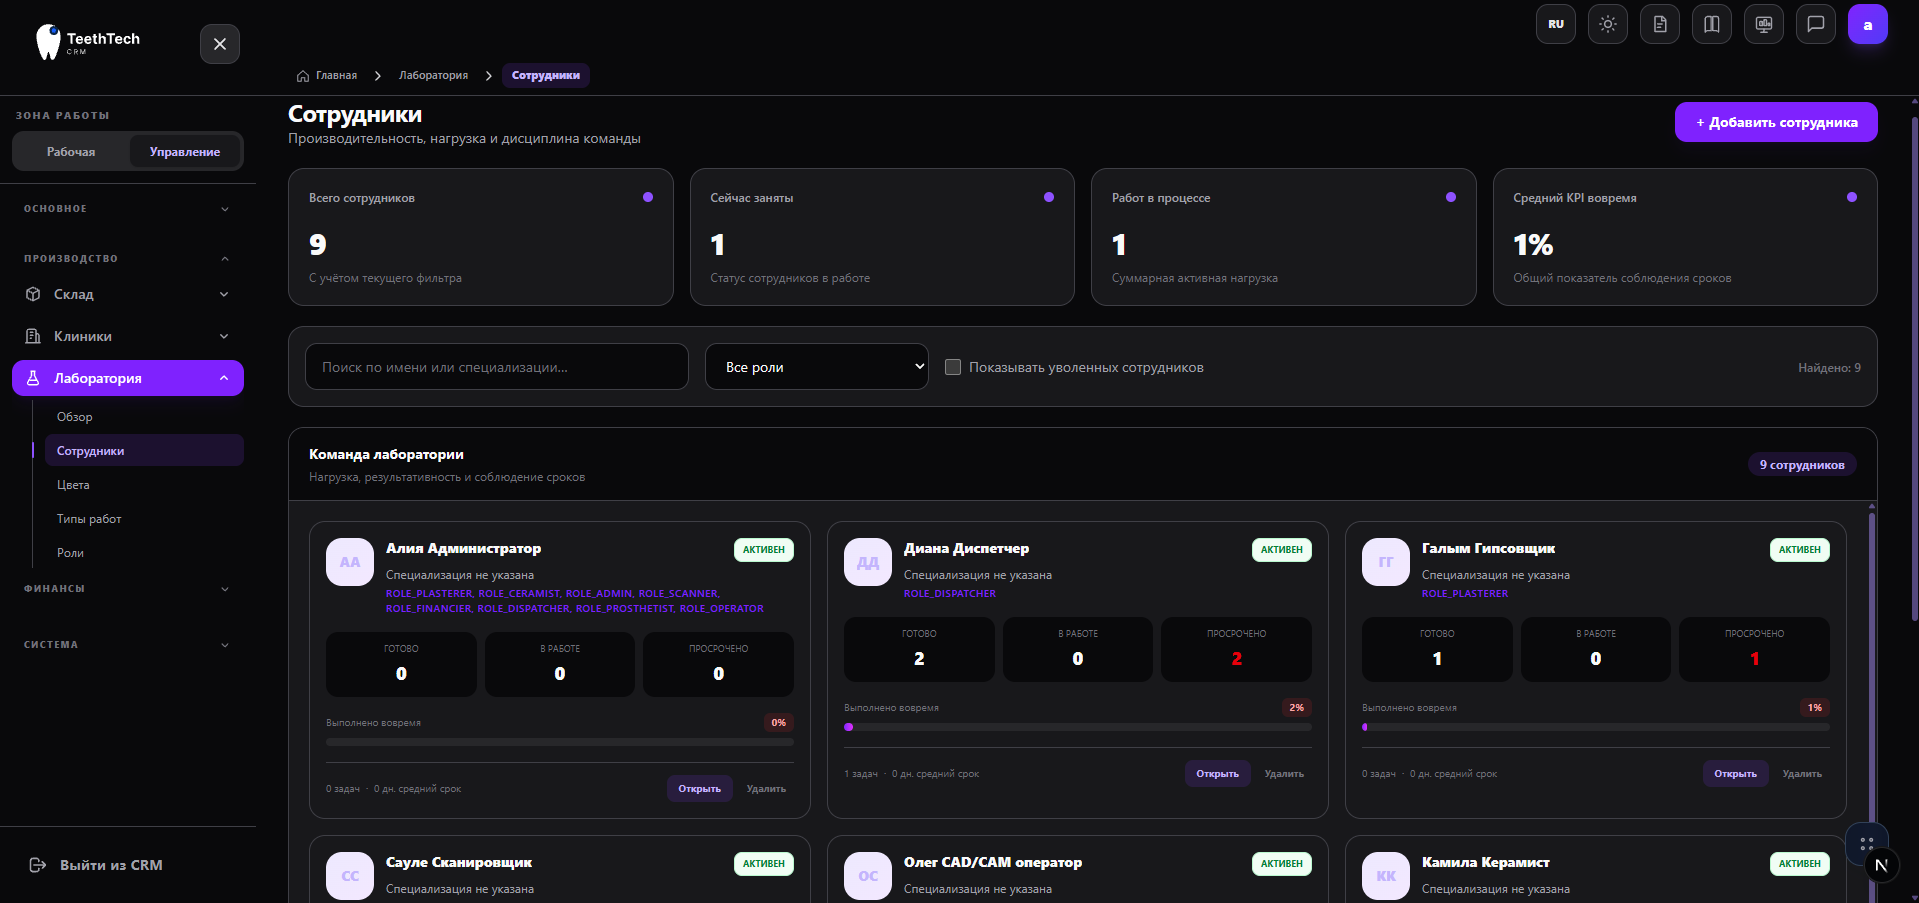Toggle light theme with sun icon
Screen dimensions: 1919x903
[1608, 24]
